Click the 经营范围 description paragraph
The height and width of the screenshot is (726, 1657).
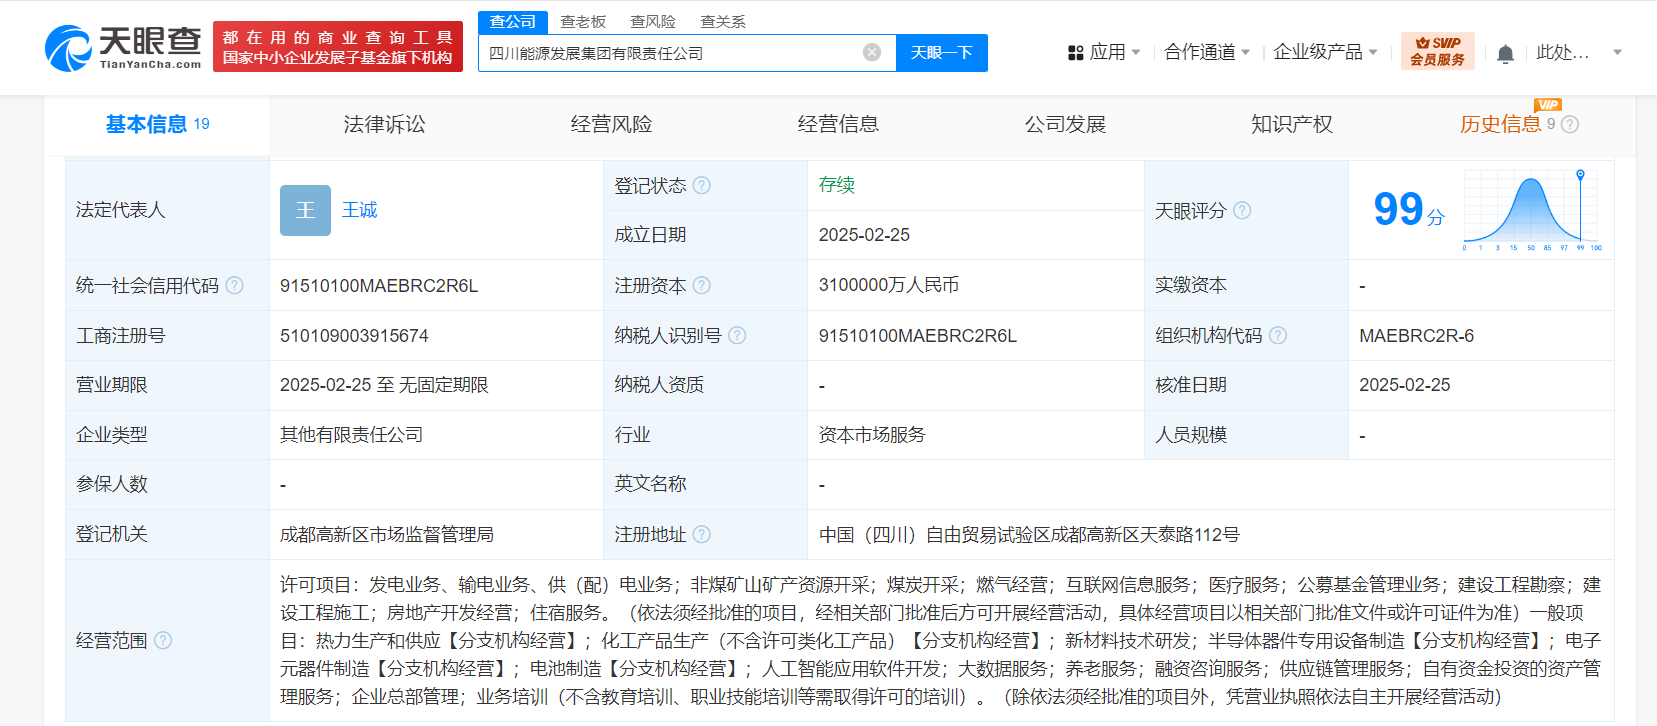coord(941,640)
